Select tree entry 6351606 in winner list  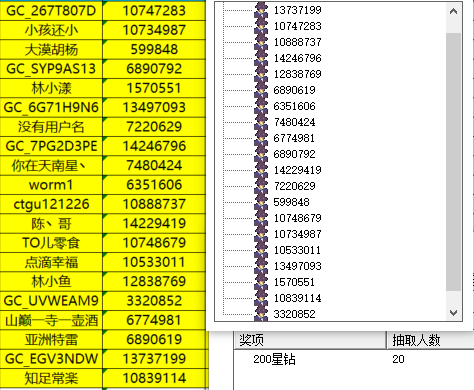pyautogui.click(x=294, y=106)
